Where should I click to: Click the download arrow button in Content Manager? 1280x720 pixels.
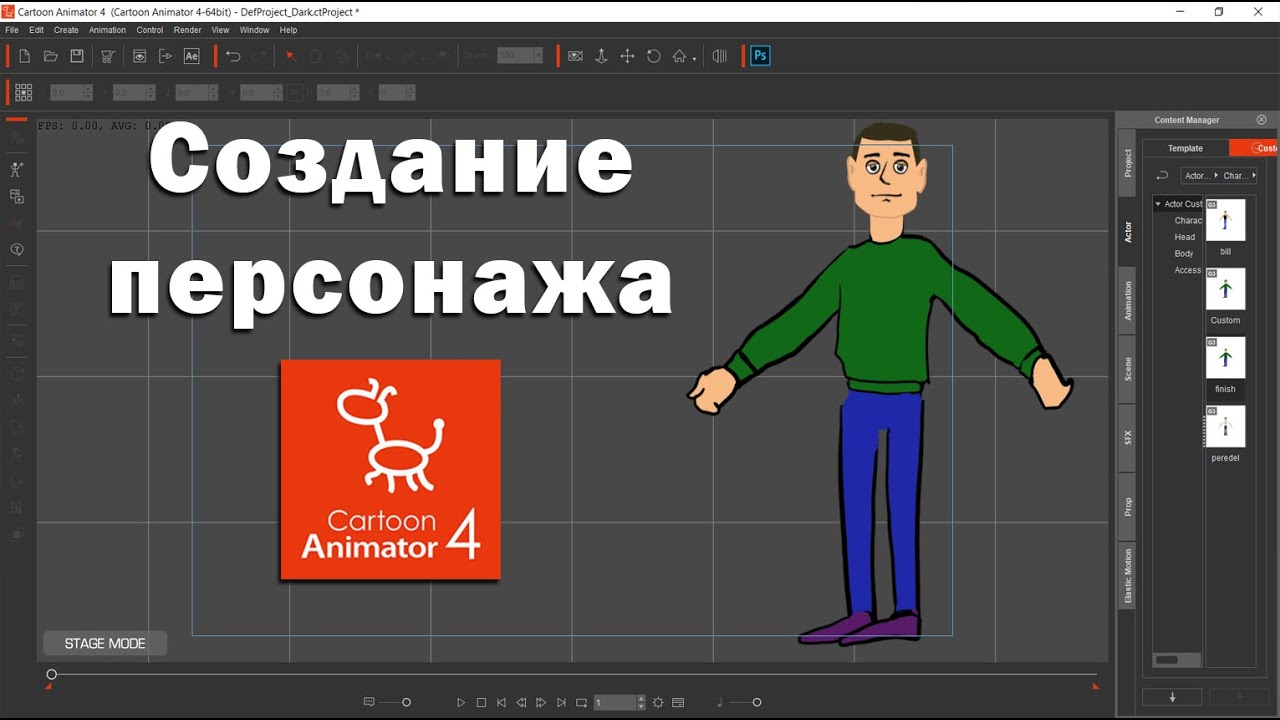click(x=1173, y=697)
